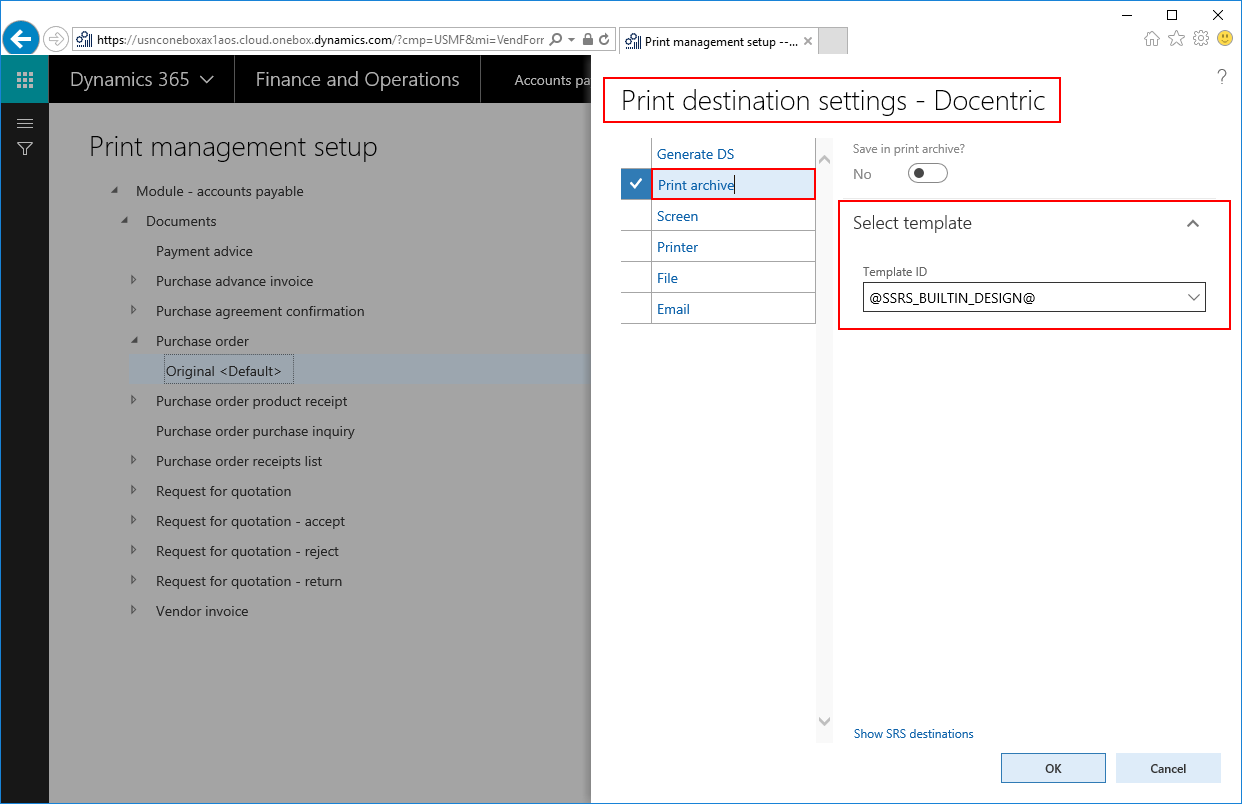This screenshot has width=1242, height=804.
Task: Open address bar dropdown arrow
Action: (x=571, y=40)
